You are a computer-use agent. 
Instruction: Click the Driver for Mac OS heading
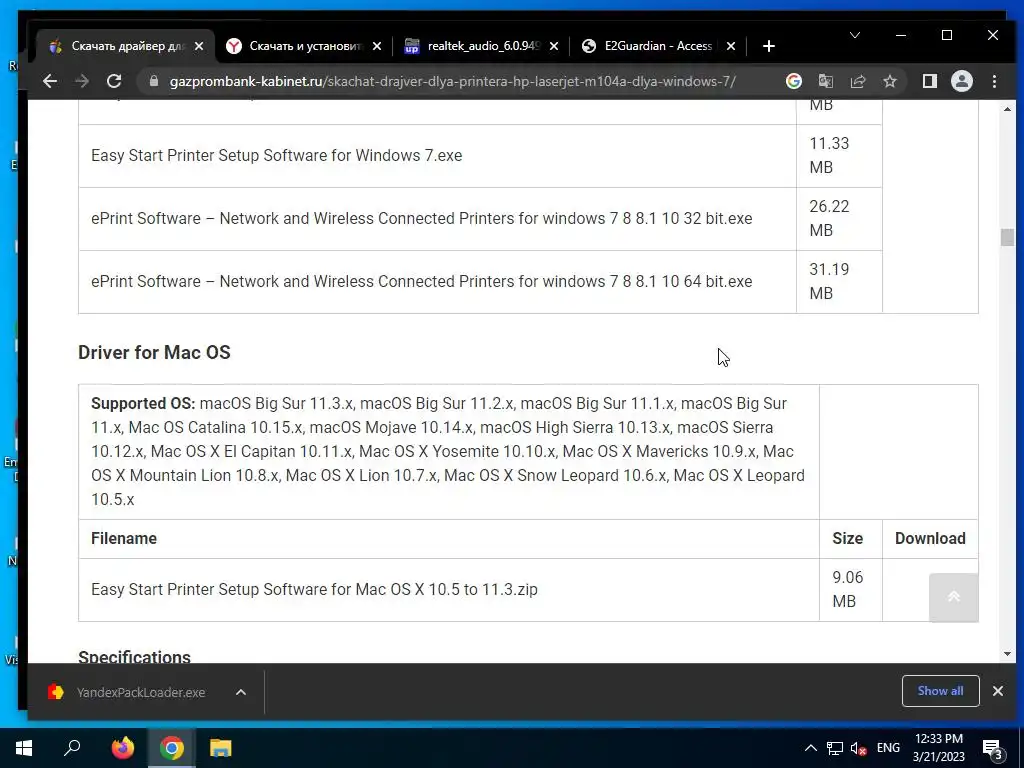pos(154,353)
